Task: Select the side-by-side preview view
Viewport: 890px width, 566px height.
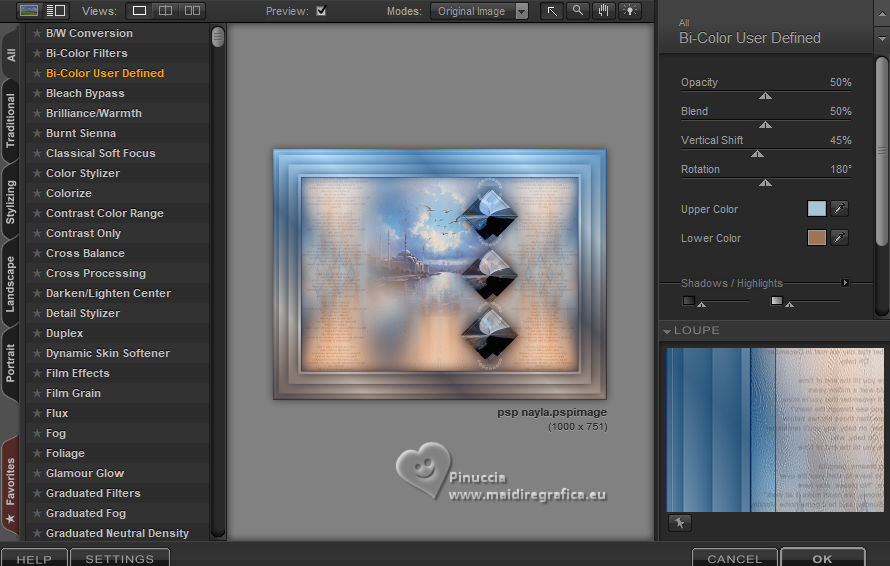Action: (192, 11)
